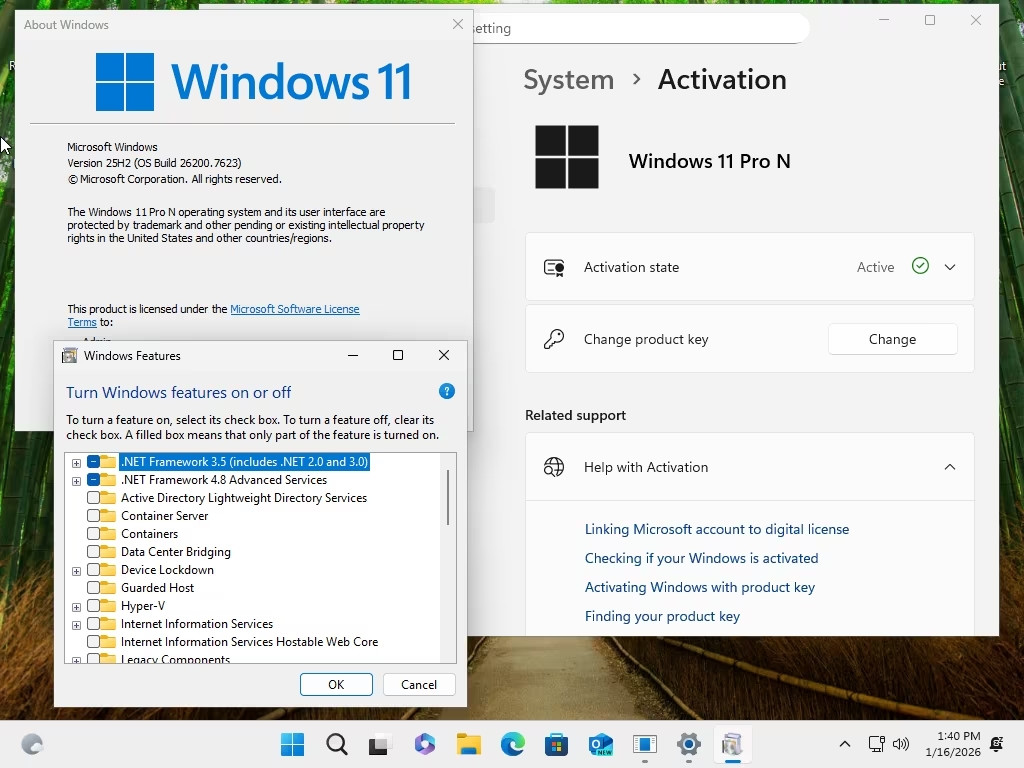Click the product key icon

[554, 339]
